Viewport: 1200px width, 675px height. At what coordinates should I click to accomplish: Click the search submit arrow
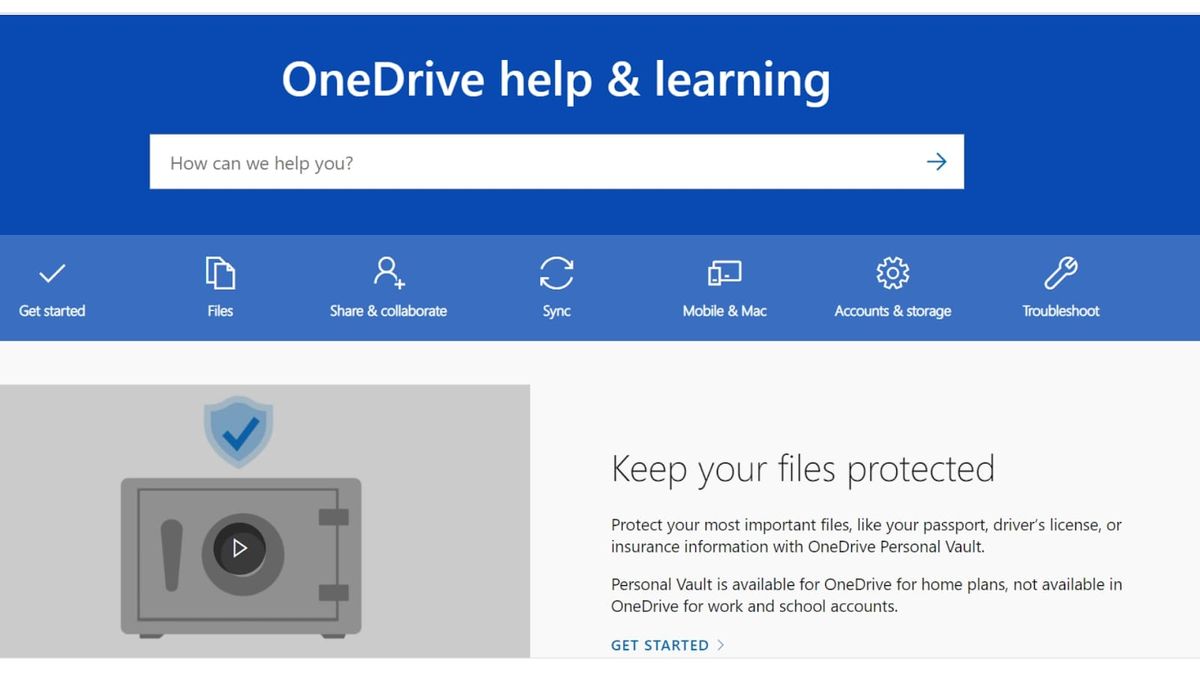pos(936,161)
